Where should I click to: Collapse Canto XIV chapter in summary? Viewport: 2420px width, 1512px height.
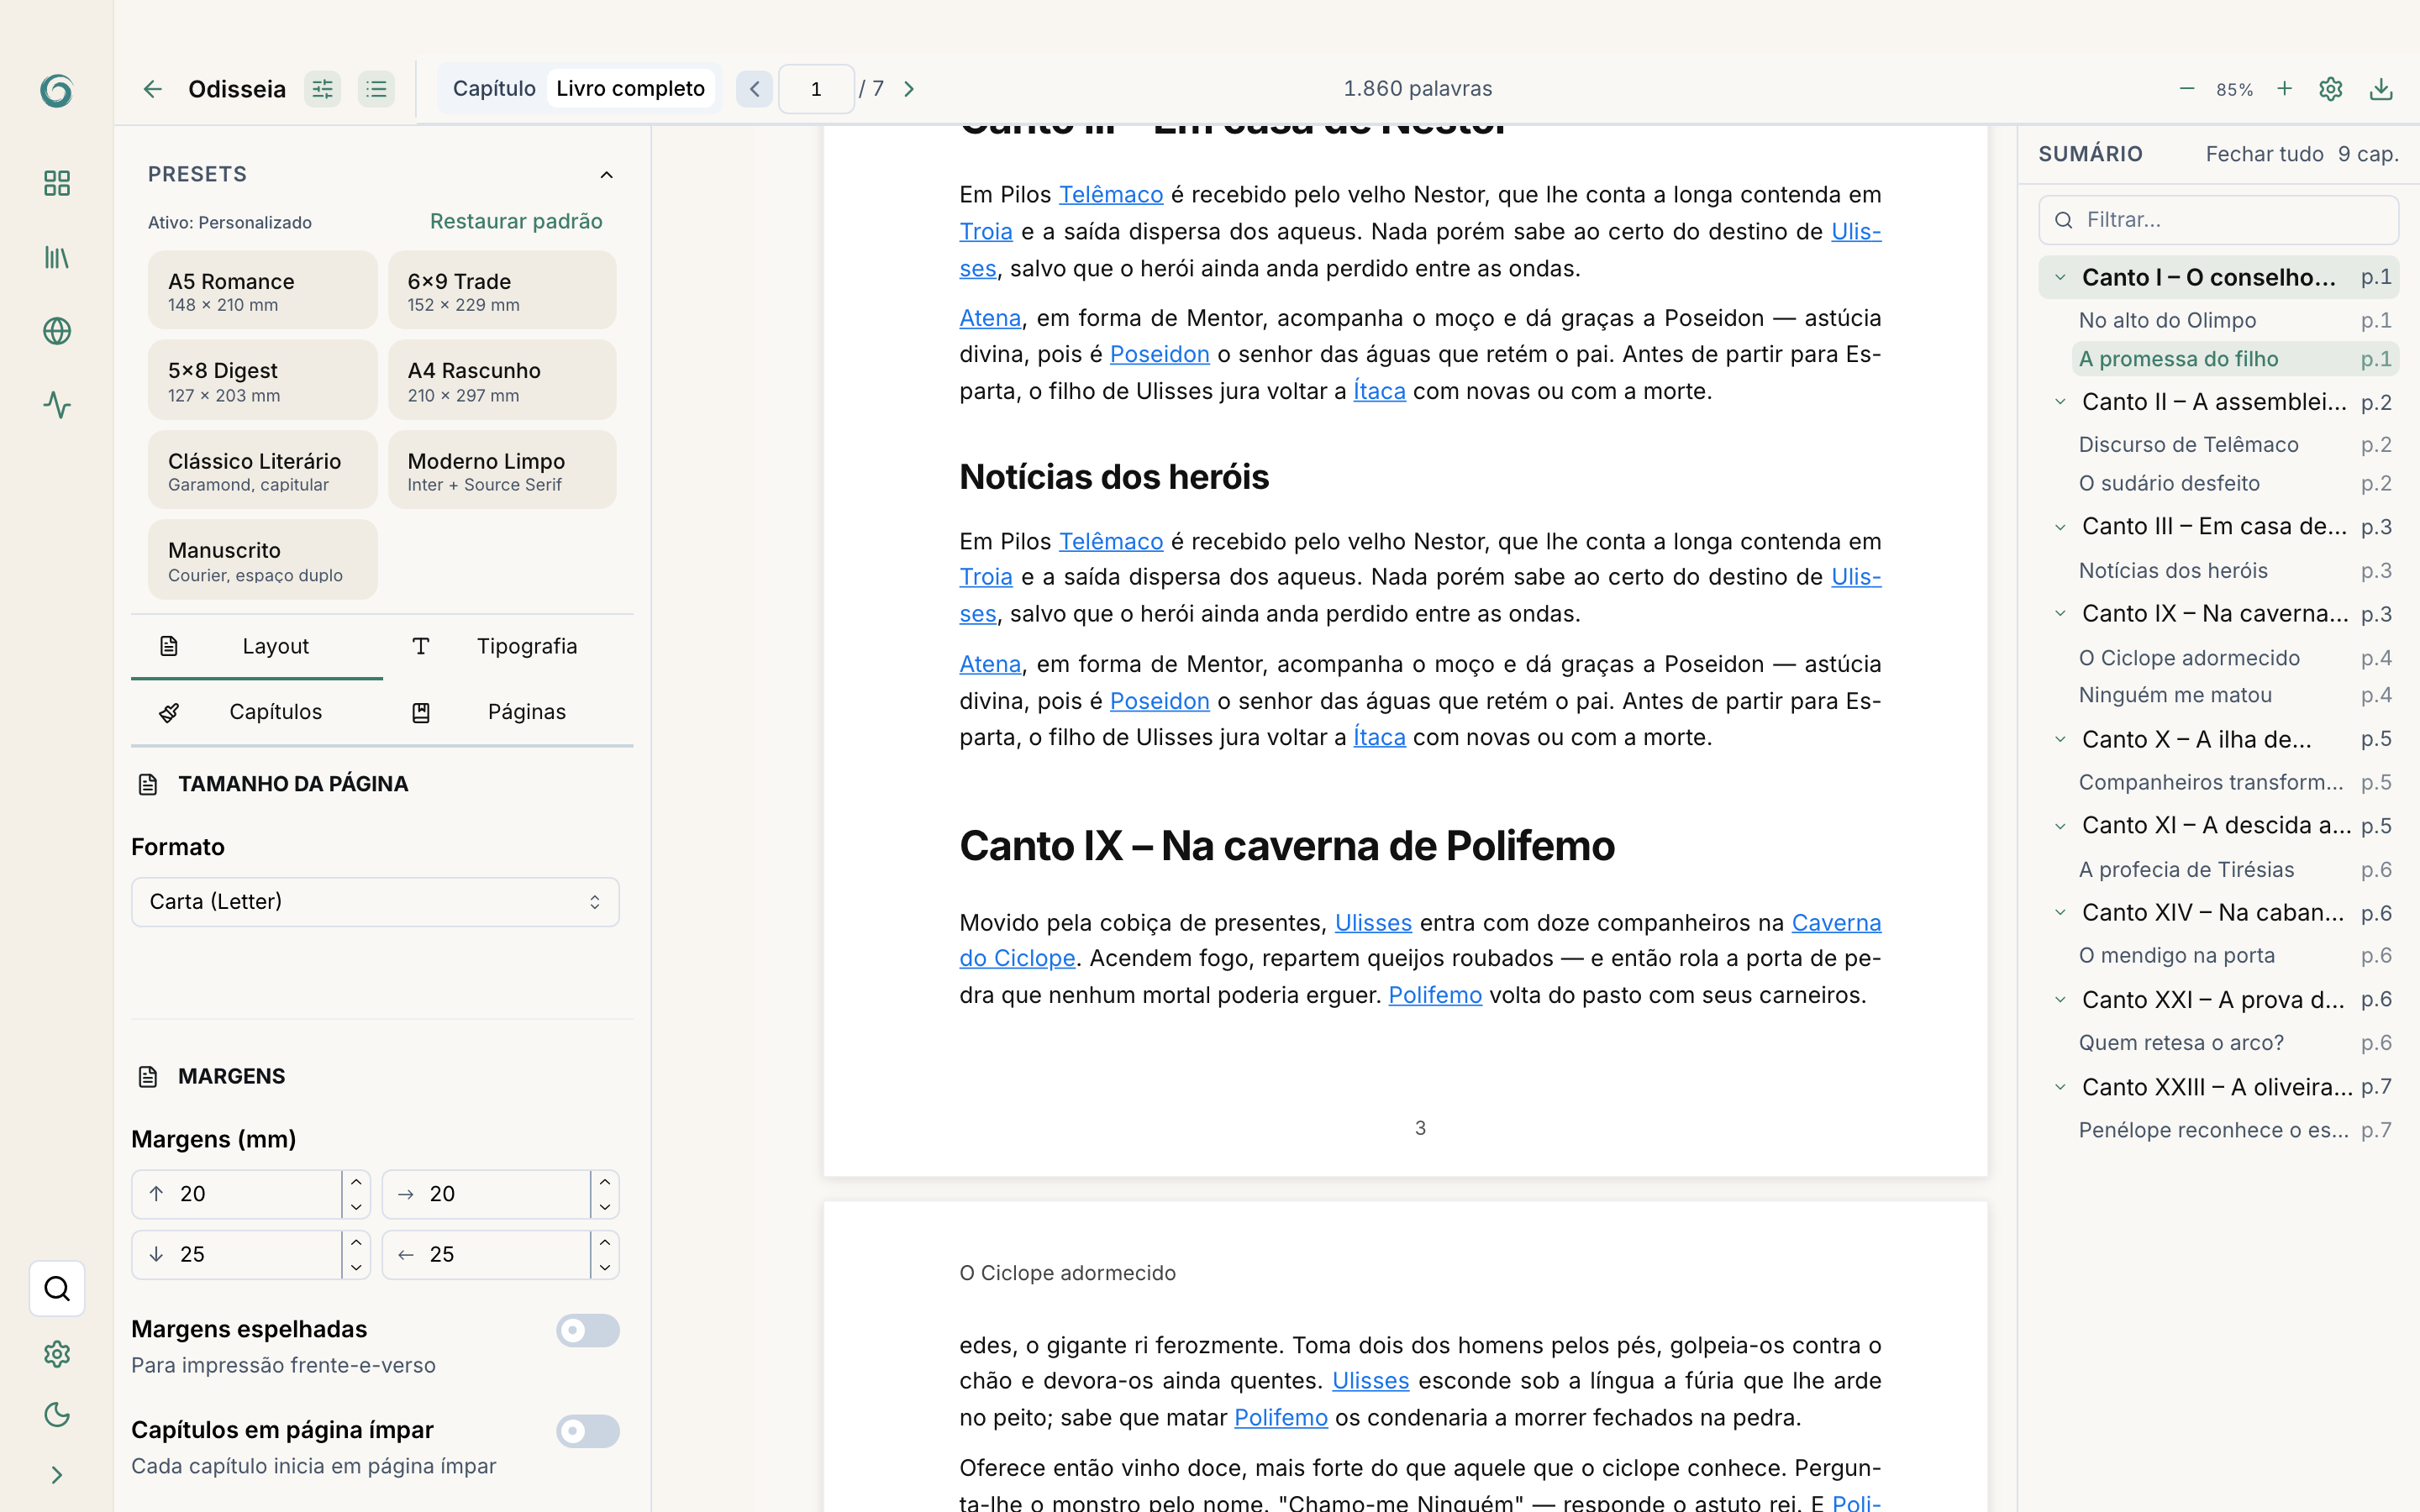(2060, 913)
